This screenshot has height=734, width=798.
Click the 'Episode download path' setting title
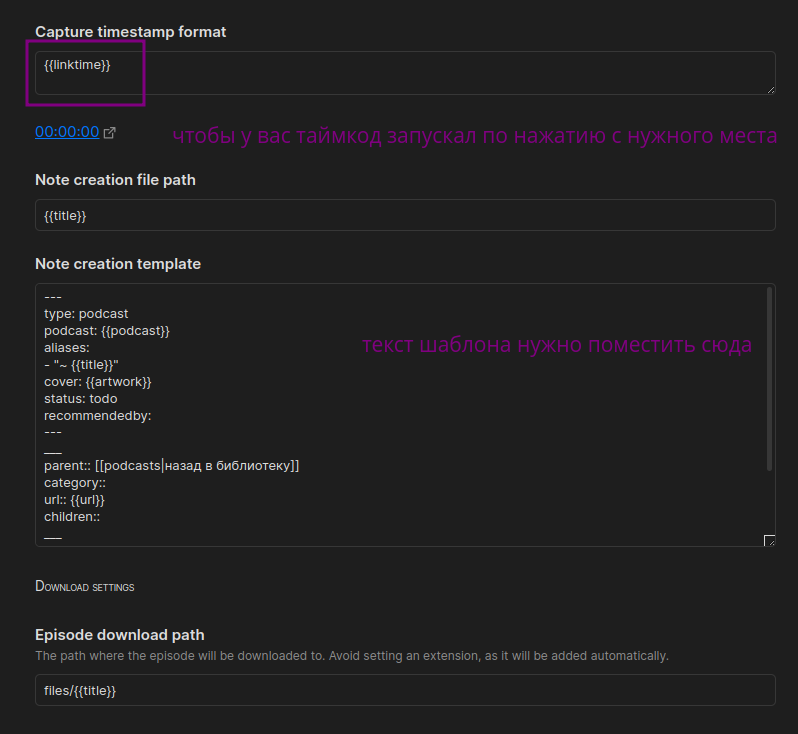pos(120,635)
